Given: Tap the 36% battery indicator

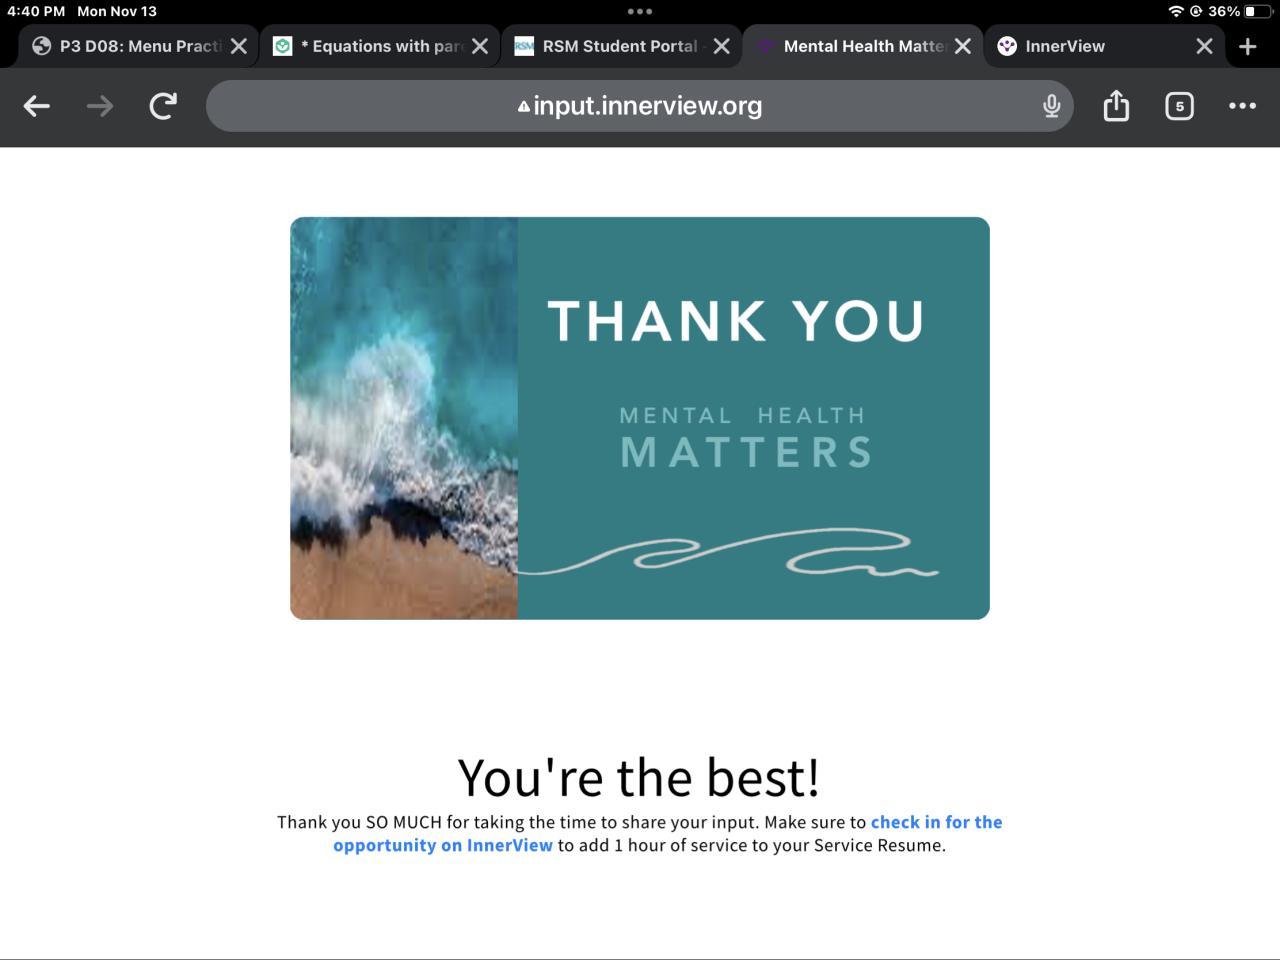Looking at the screenshot, I should (x=1239, y=11).
